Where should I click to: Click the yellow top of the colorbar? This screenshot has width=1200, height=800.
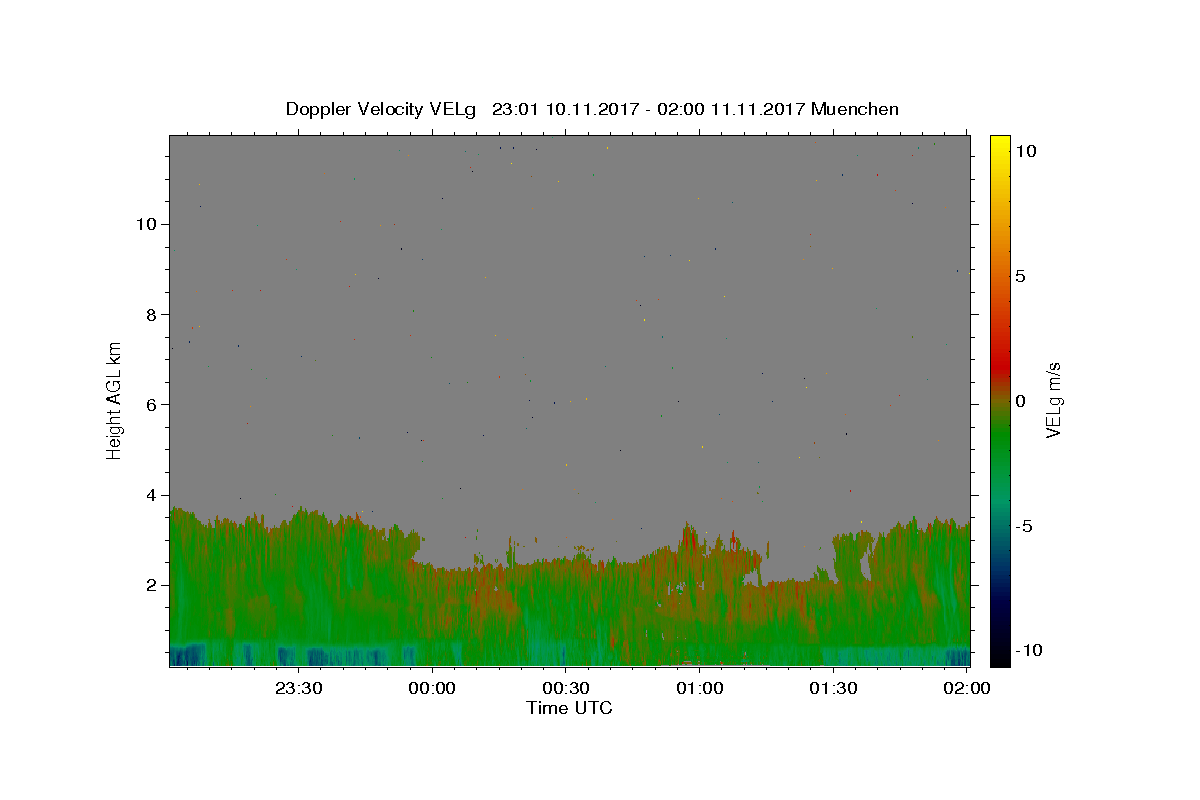(x=999, y=145)
